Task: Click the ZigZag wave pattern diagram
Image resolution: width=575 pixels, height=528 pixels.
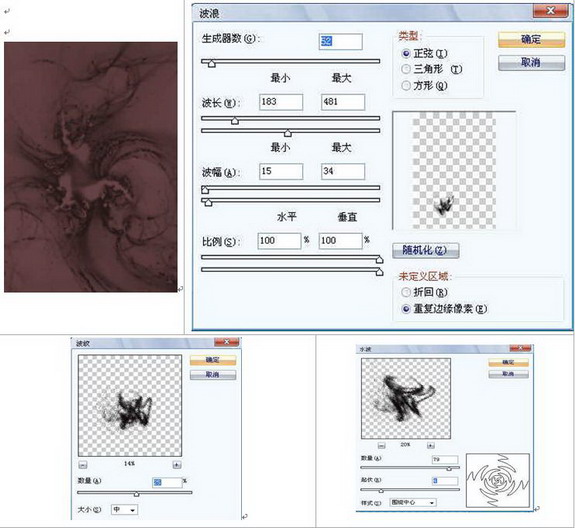Action: pos(498,480)
